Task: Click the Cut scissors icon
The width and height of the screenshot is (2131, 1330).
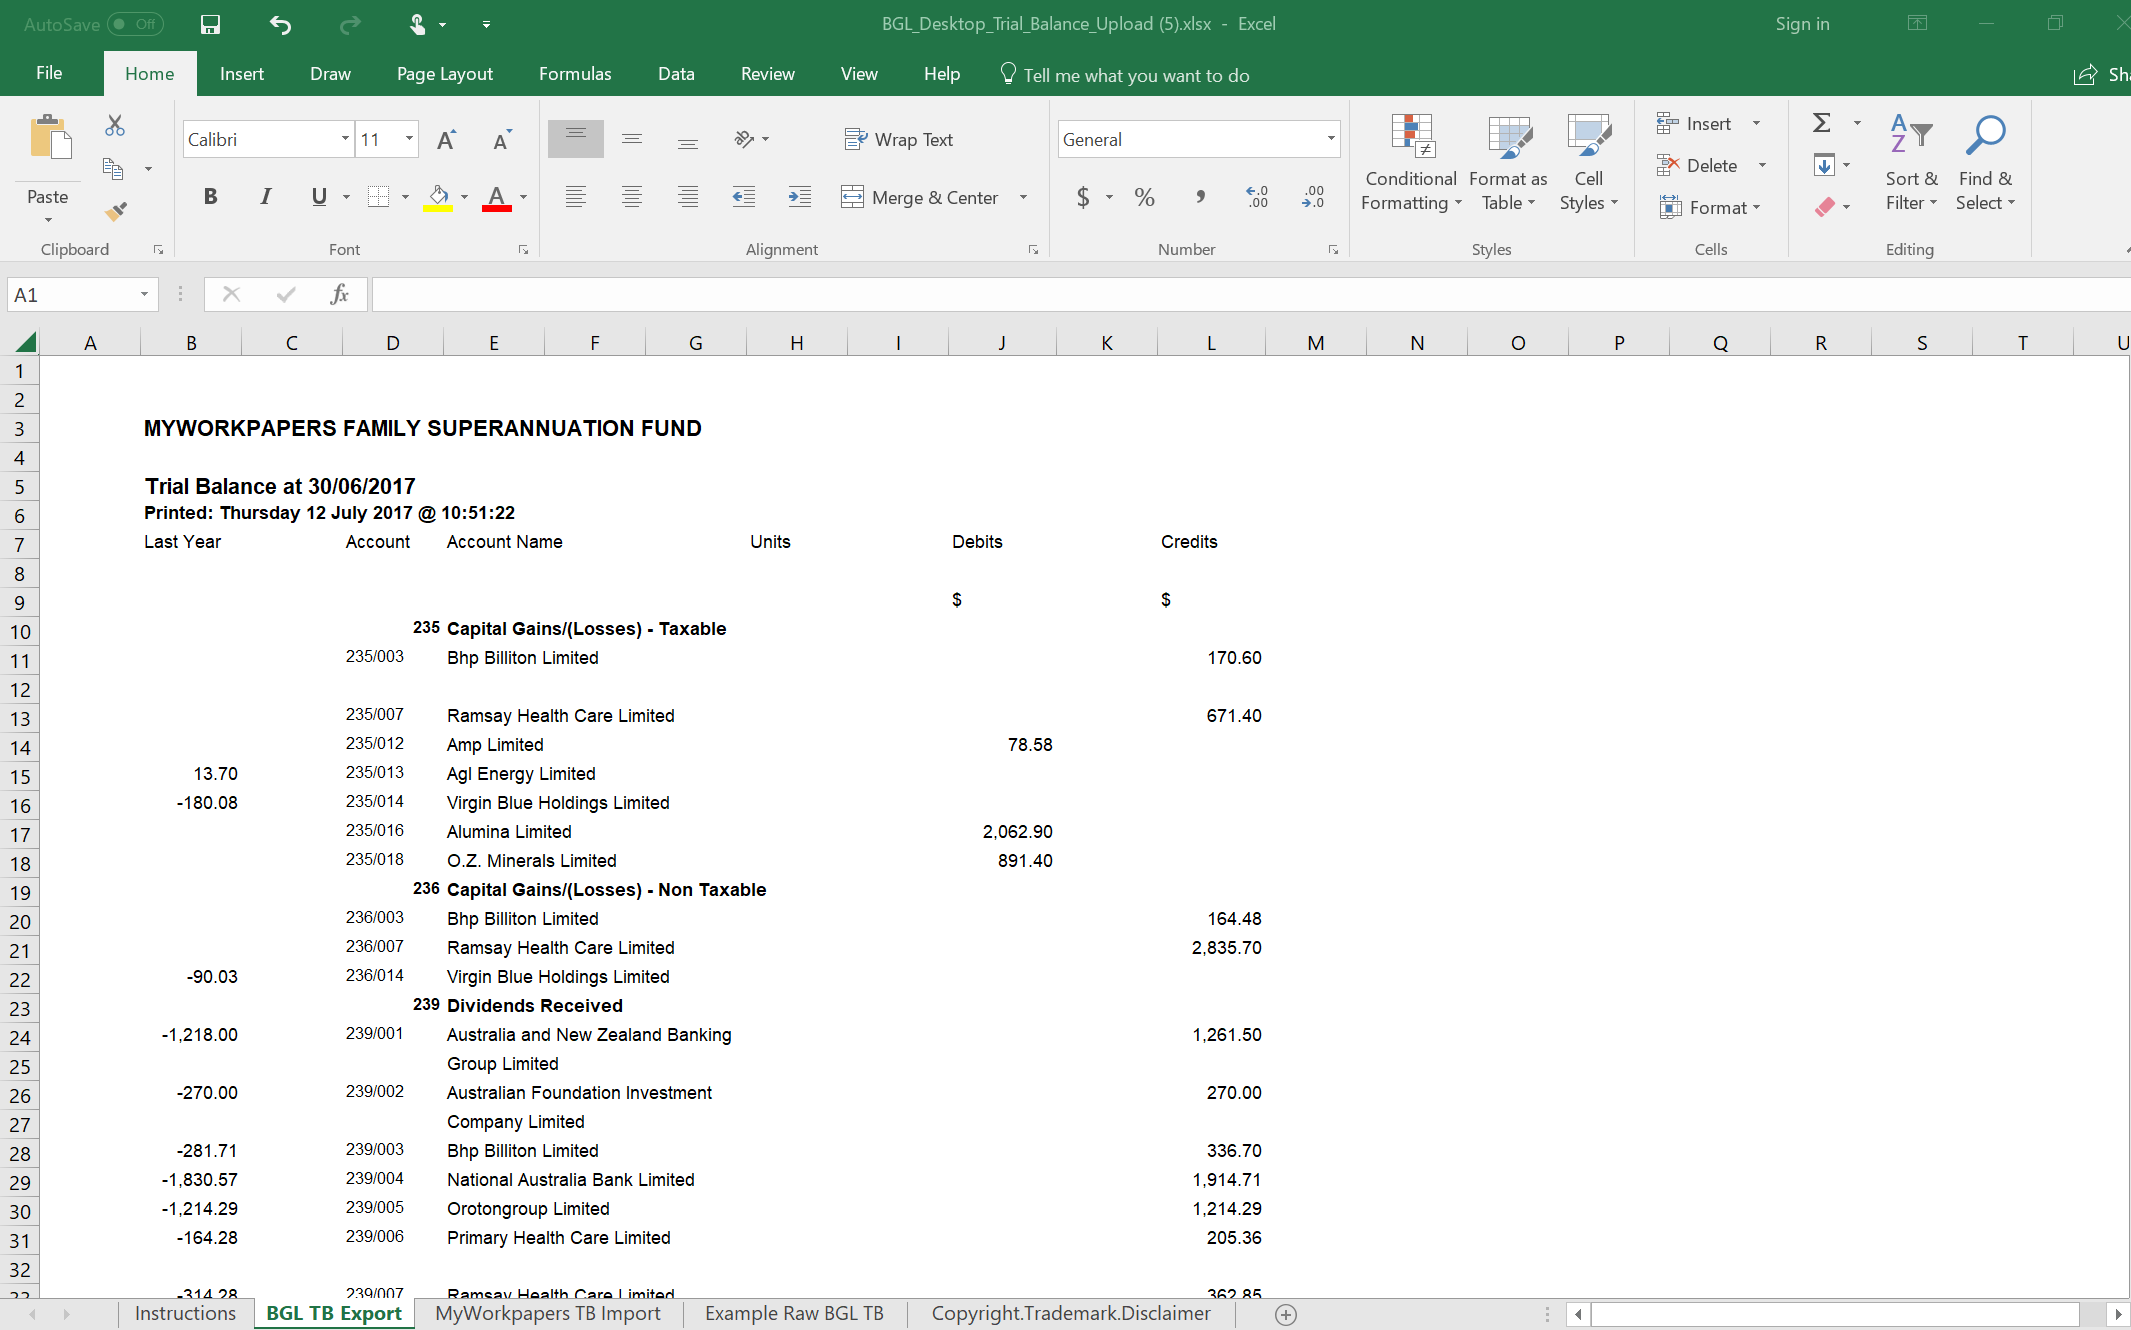Action: coord(115,125)
